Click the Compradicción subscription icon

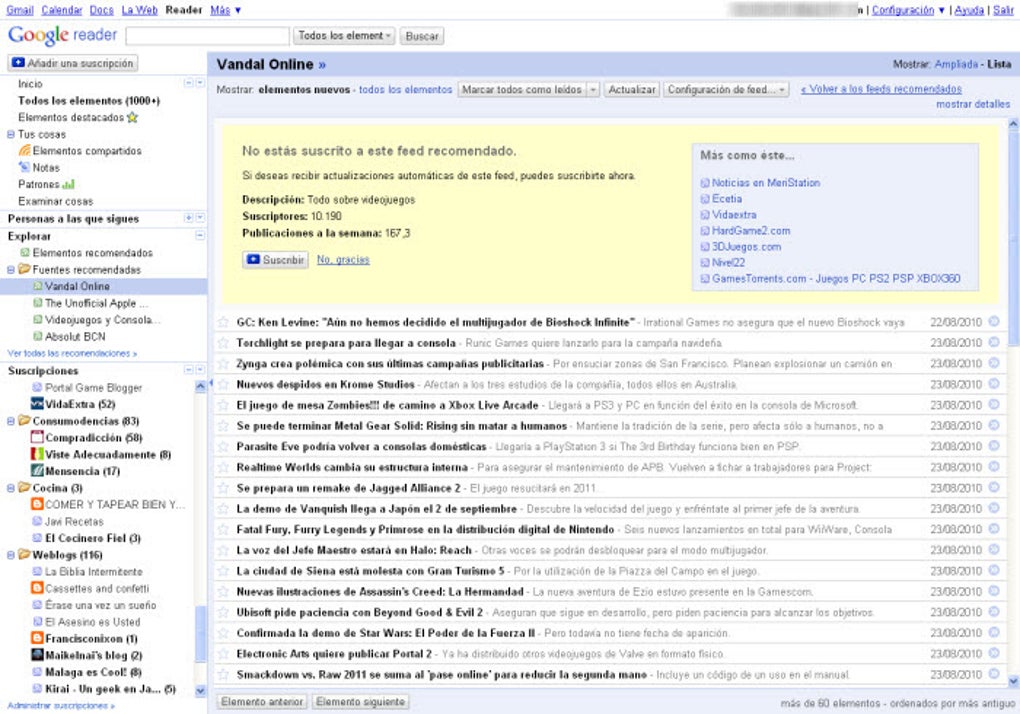(x=37, y=438)
